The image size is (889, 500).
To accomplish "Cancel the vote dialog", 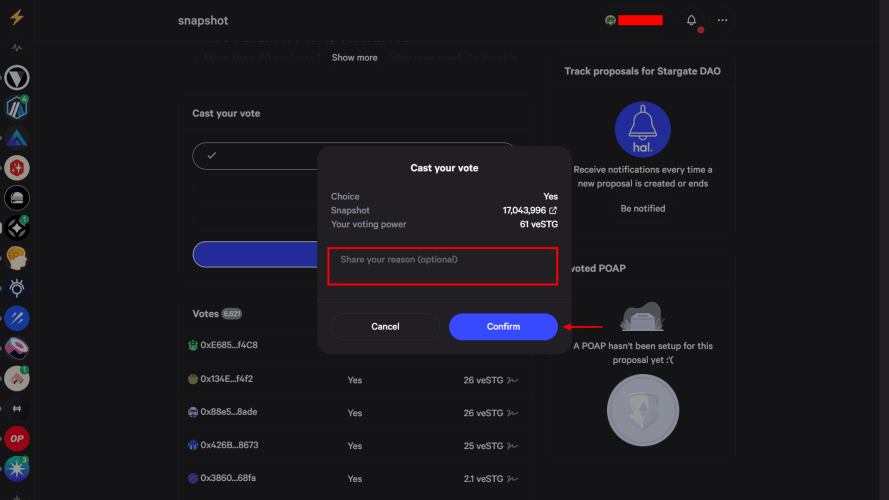I will [385, 327].
